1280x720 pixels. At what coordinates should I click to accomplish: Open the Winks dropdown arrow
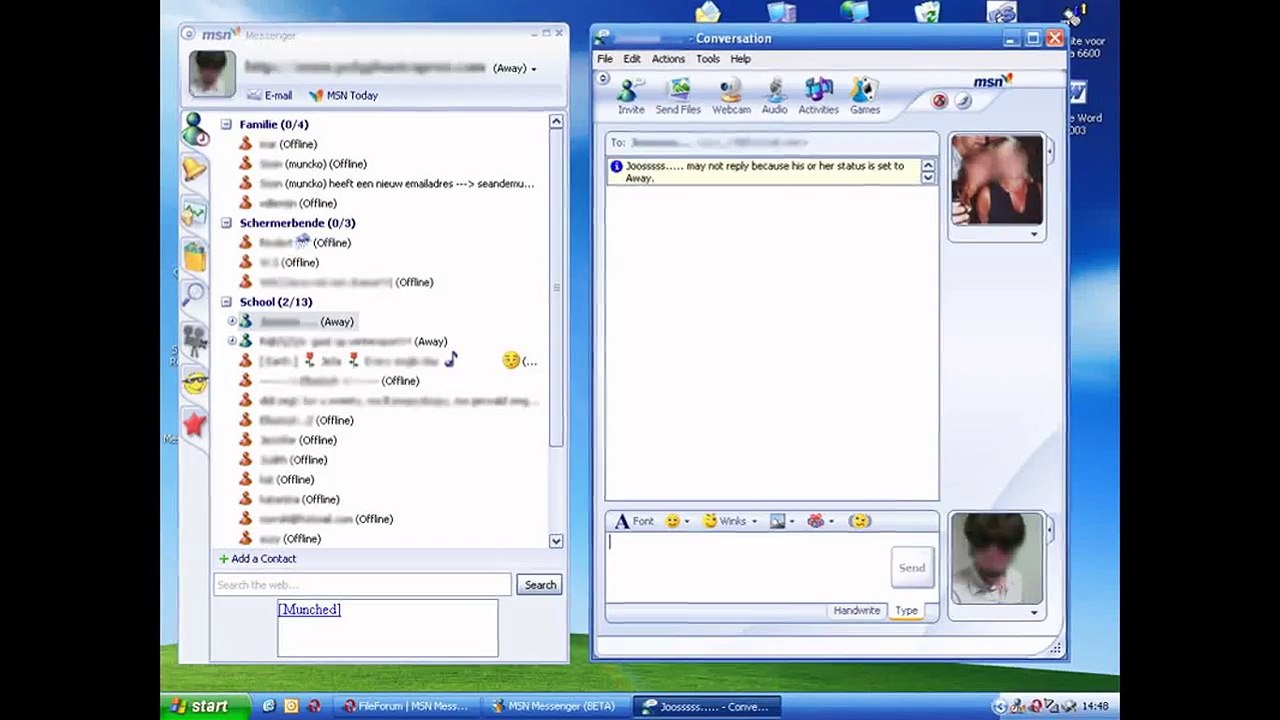pyautogui.click(x=754, y=522)
